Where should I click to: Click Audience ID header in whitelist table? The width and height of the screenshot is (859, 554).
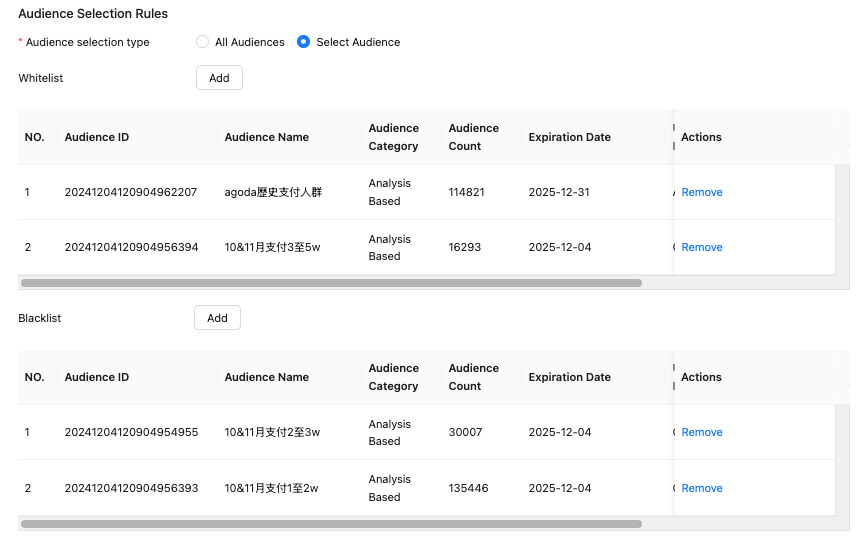[97, 137]
